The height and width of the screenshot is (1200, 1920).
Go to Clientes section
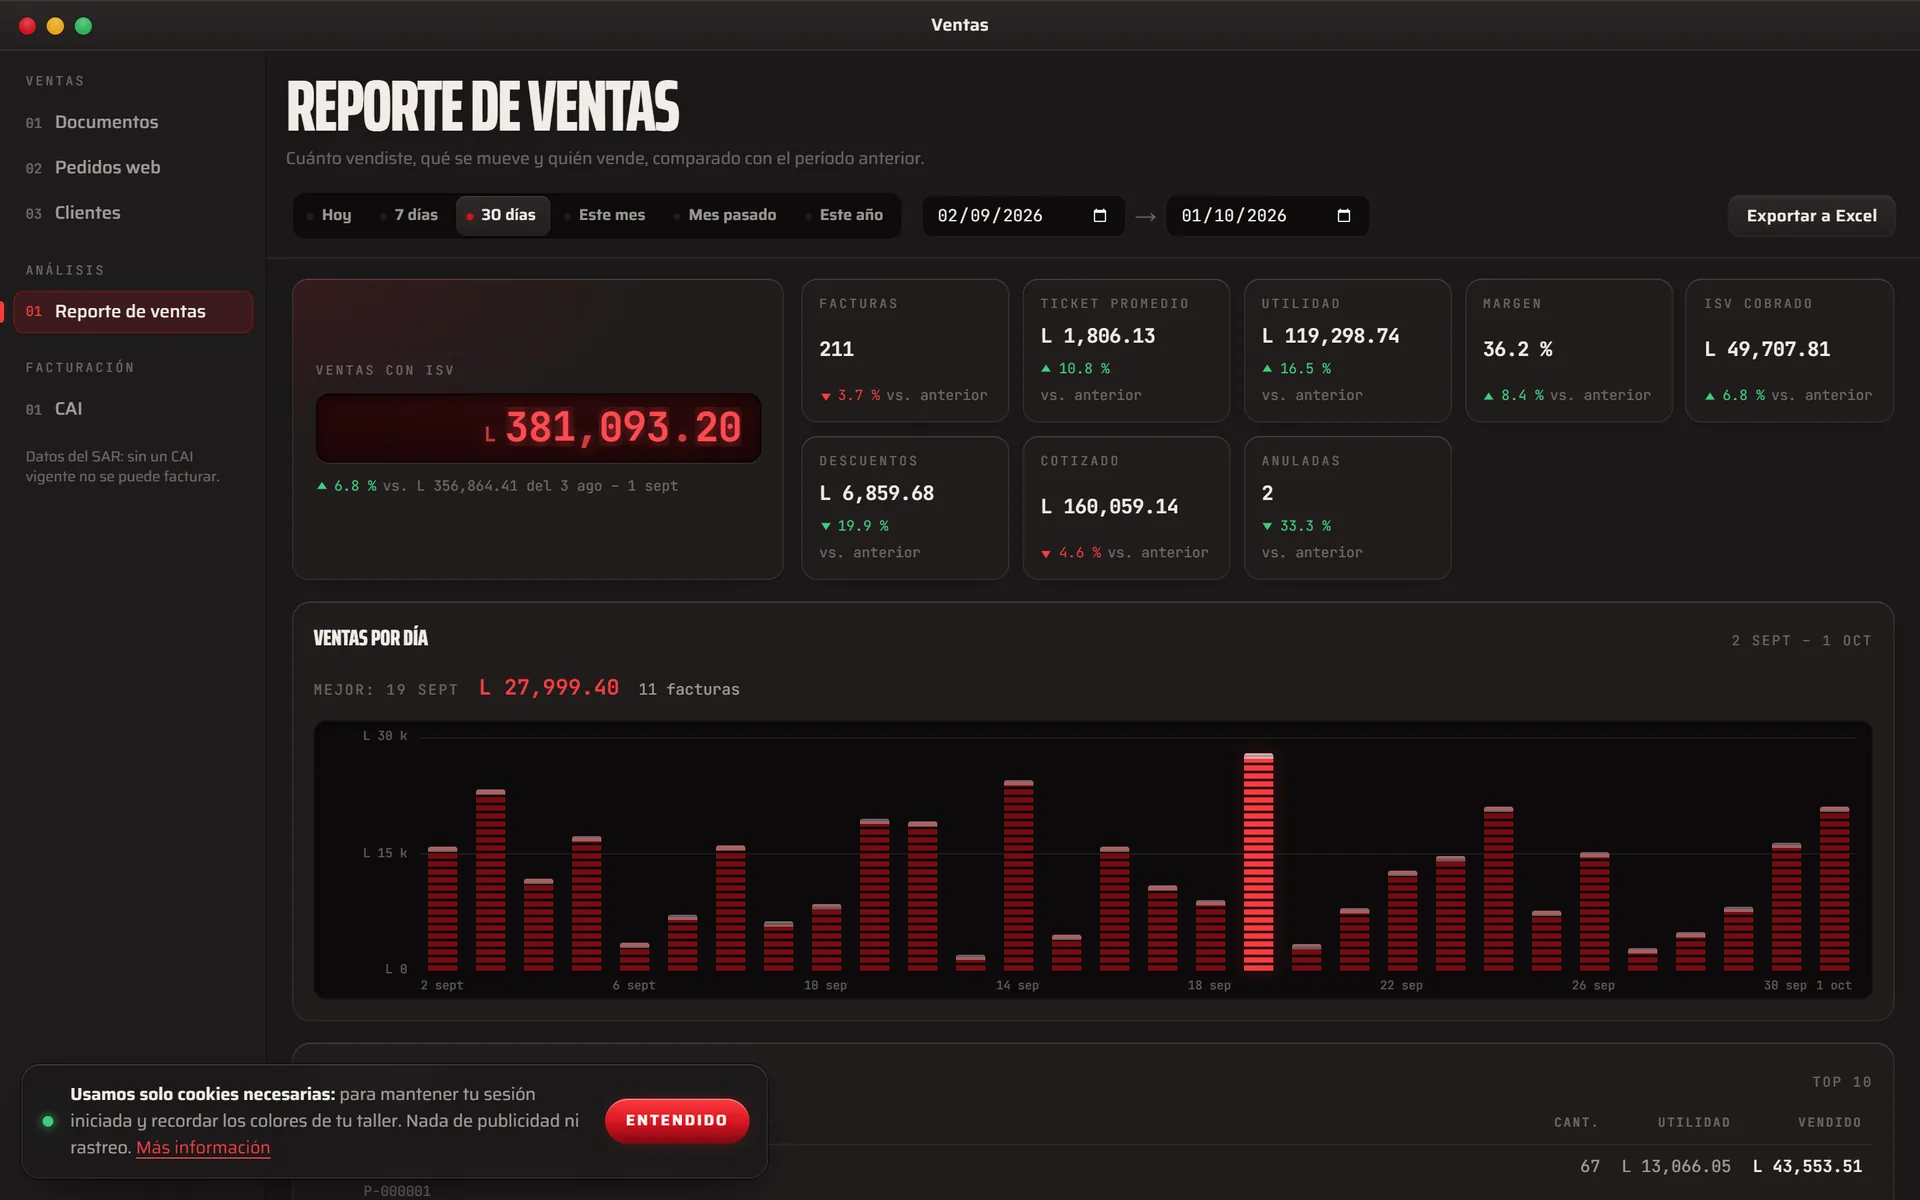point(133,213)
